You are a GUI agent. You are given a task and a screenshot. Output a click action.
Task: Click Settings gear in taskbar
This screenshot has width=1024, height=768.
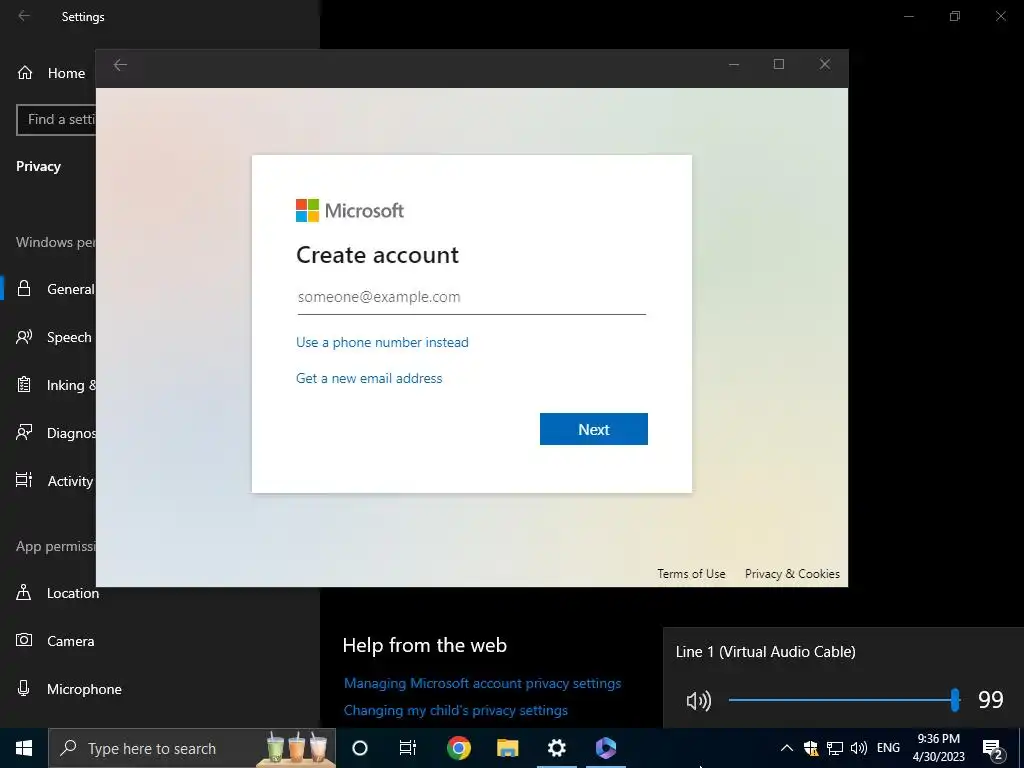(x=556, y=748)
